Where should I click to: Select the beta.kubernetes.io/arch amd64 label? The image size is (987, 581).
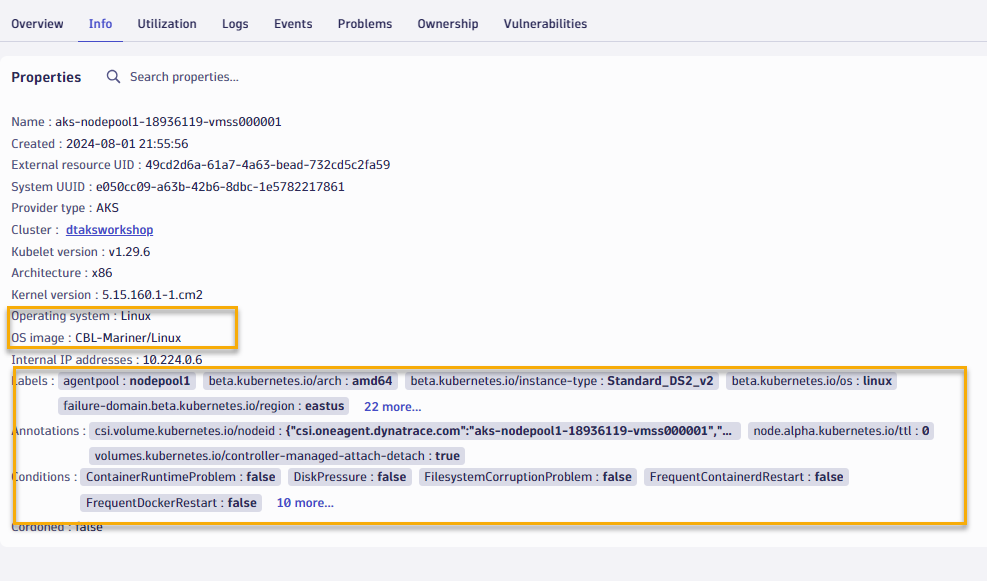(x=300, y=381)
